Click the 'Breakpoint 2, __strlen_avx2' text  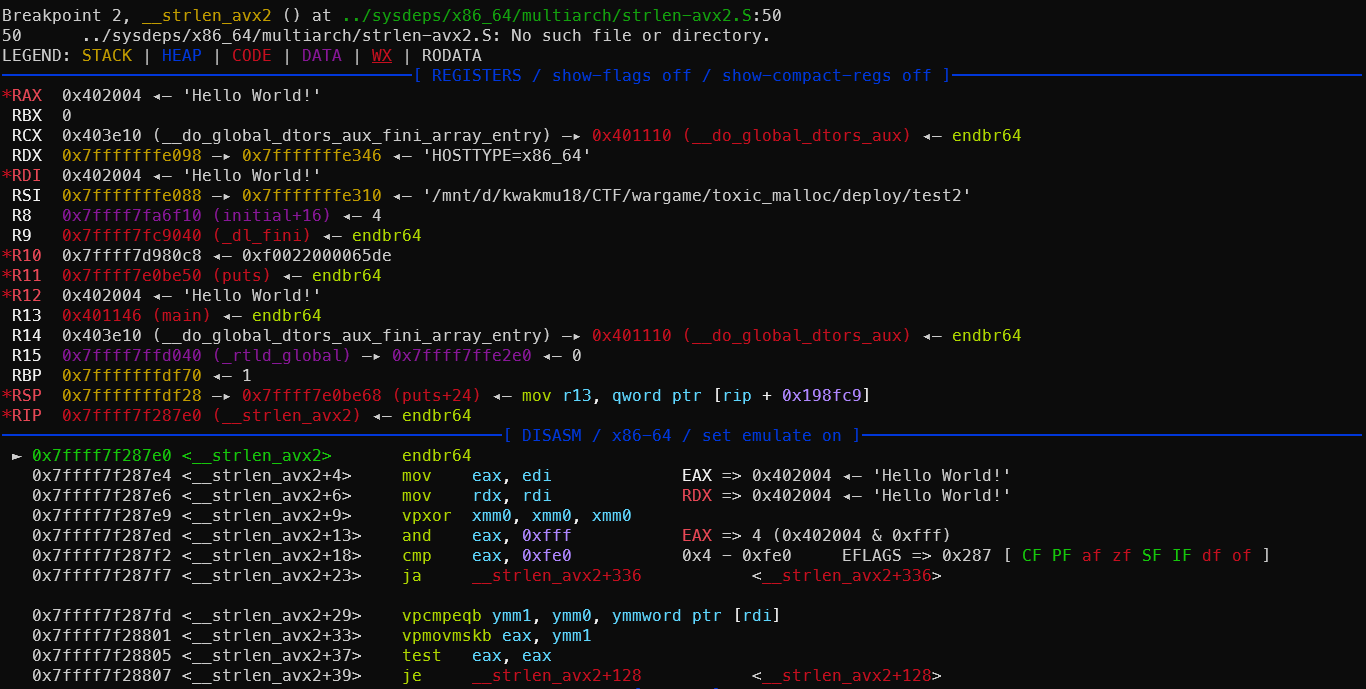[136, 15]
